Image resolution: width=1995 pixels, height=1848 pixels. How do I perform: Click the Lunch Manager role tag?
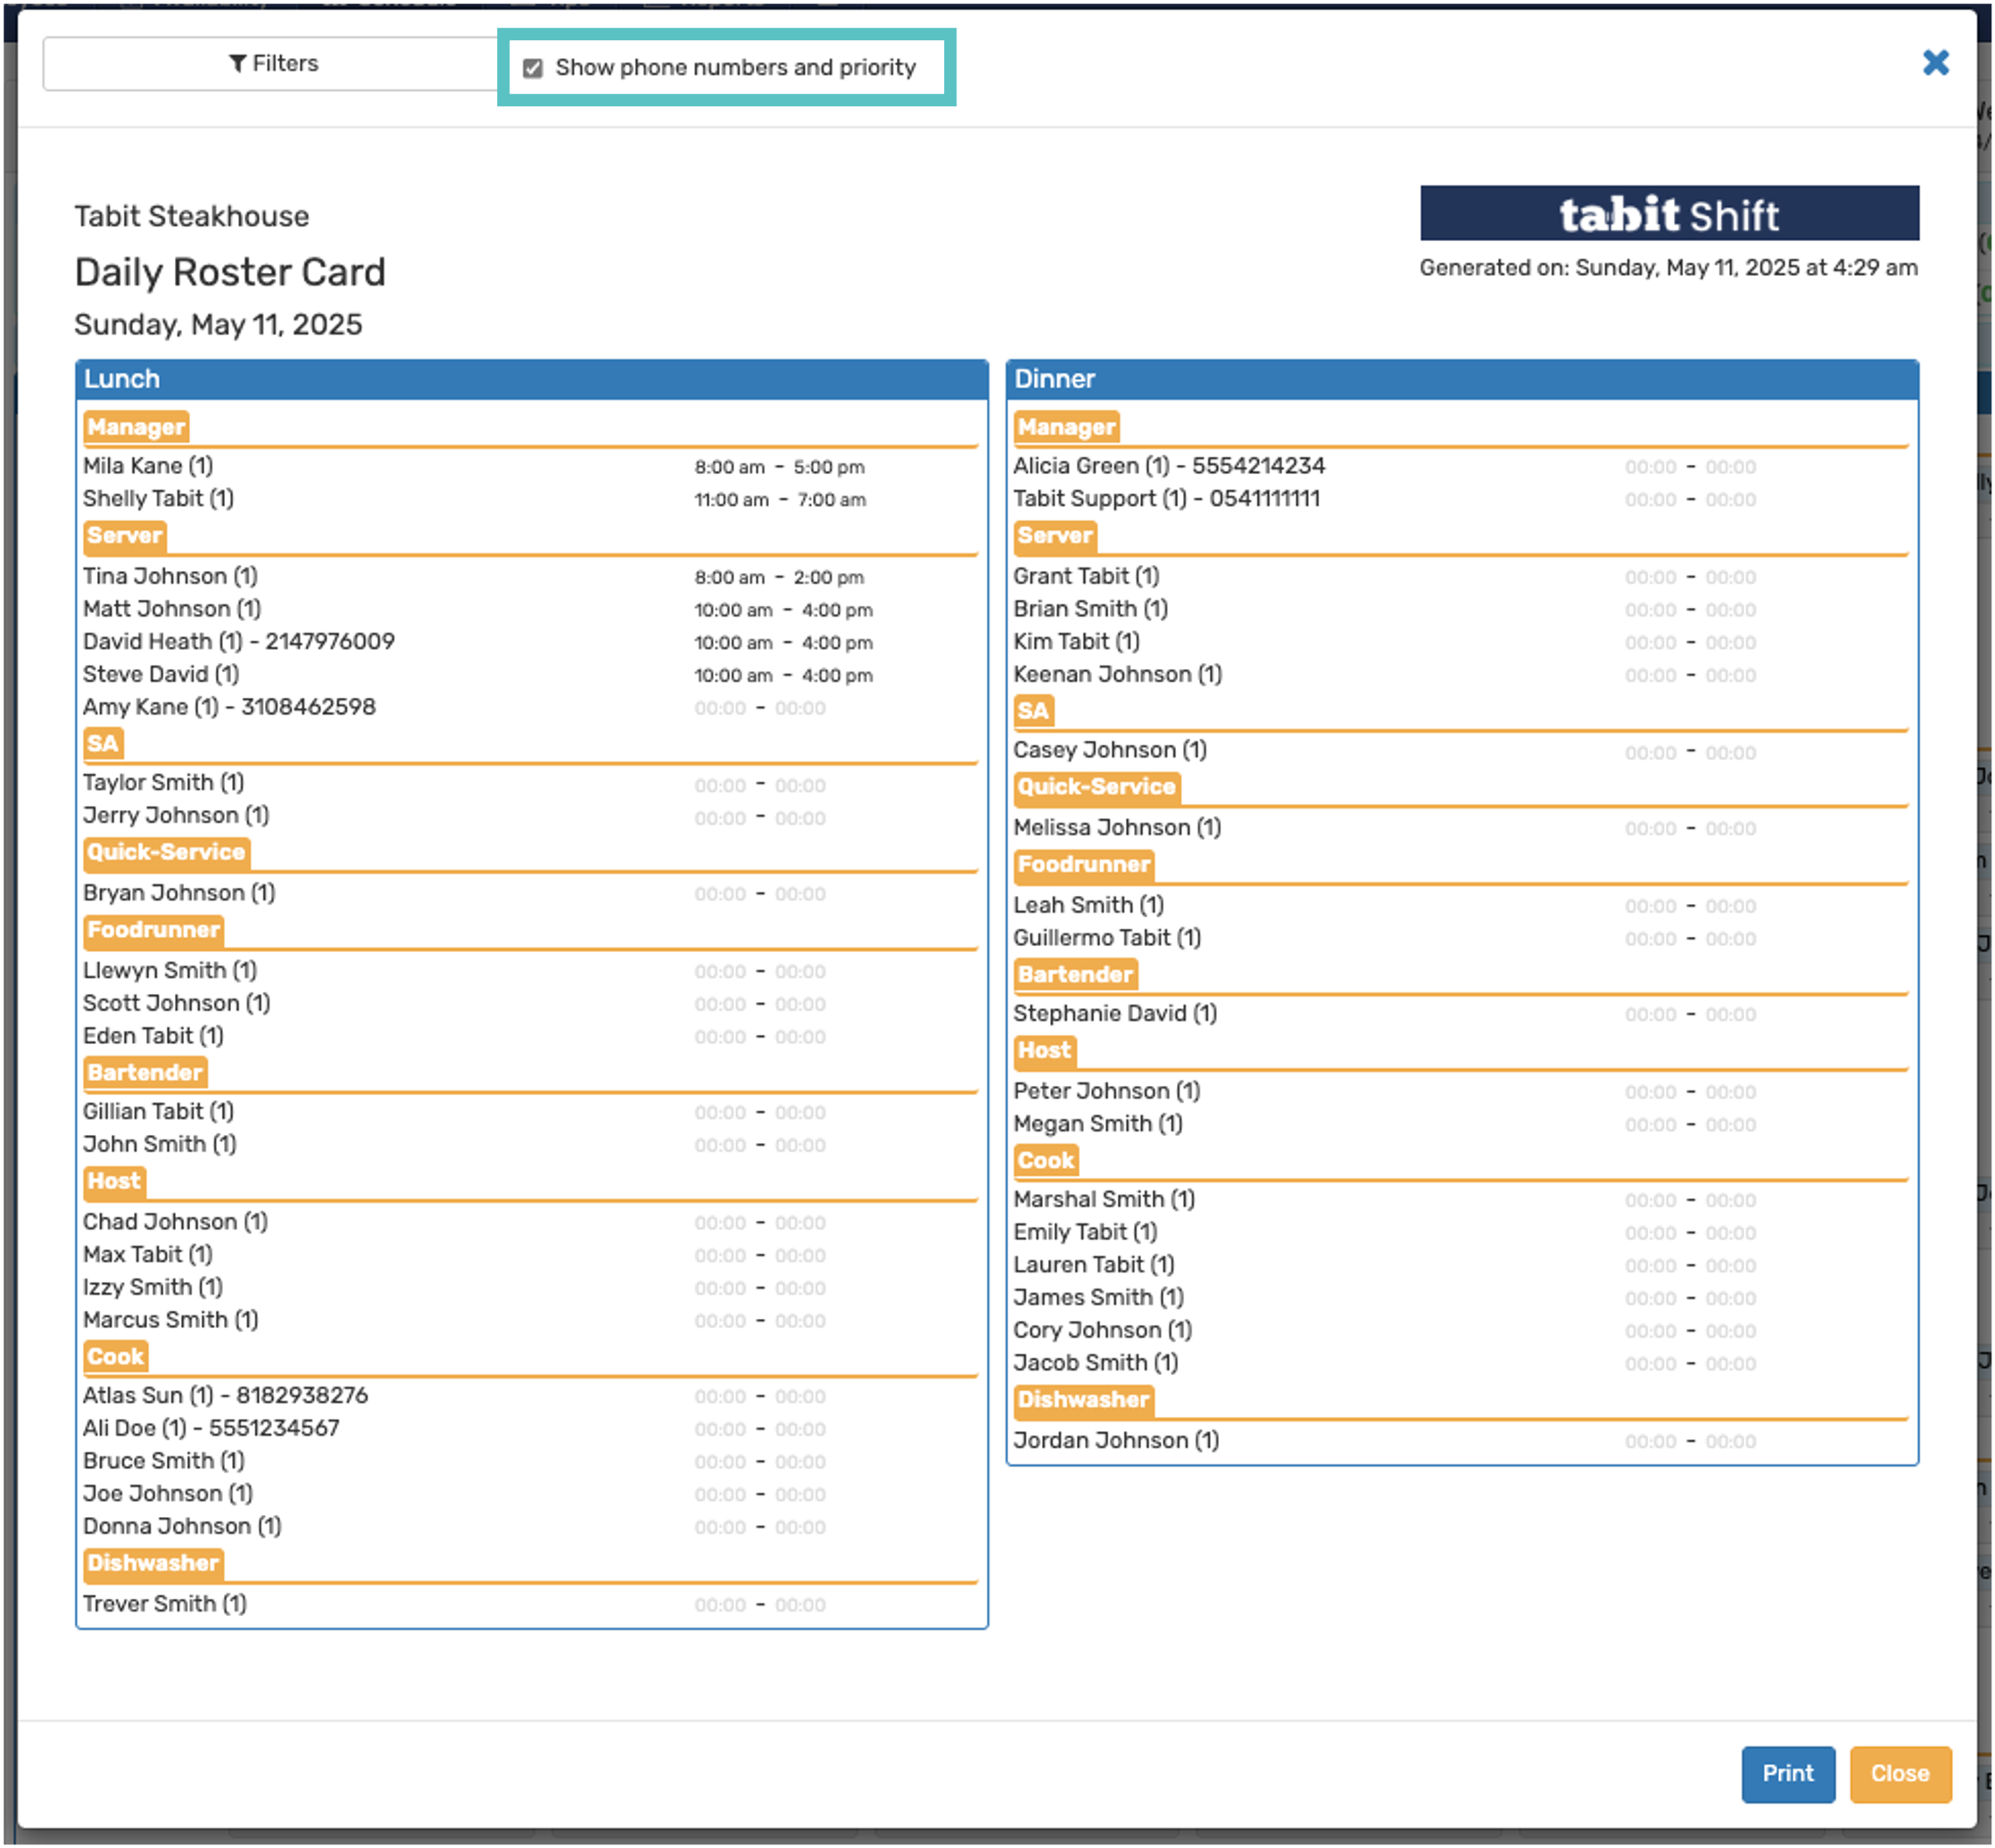(135, 427)
